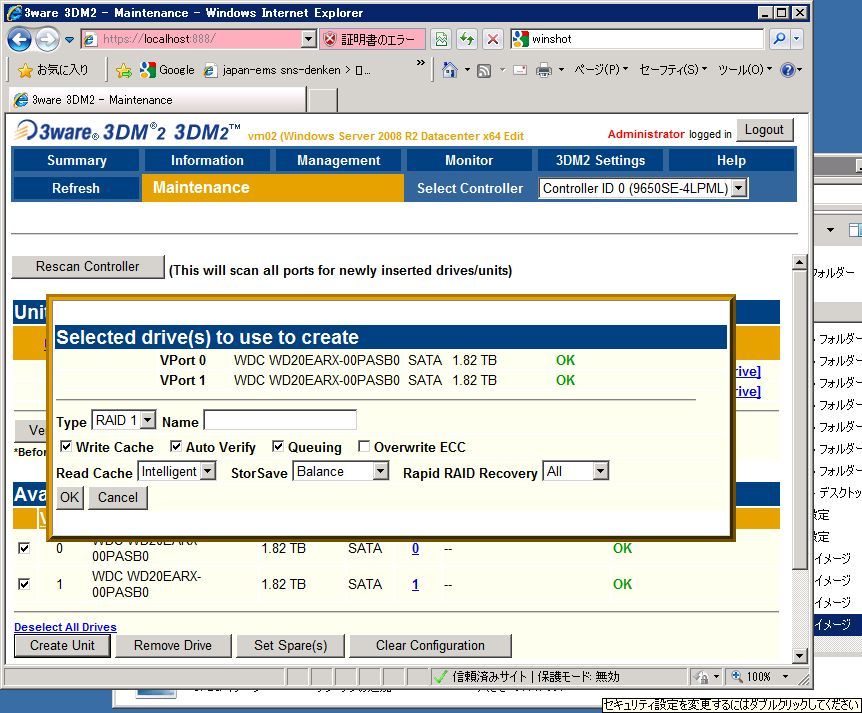Open the Read Cache Intelligent dropdown
This screenshot has height=713, width=862.
click(176, 472)
